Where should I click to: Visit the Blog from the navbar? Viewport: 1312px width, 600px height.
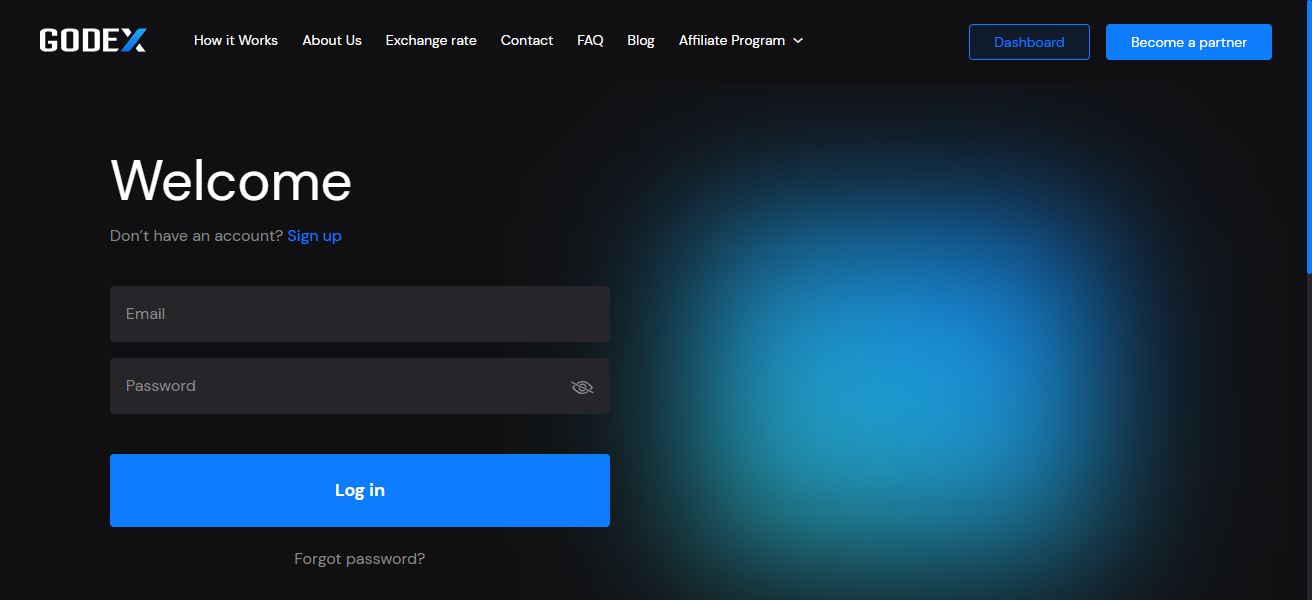tap(641, 41)
